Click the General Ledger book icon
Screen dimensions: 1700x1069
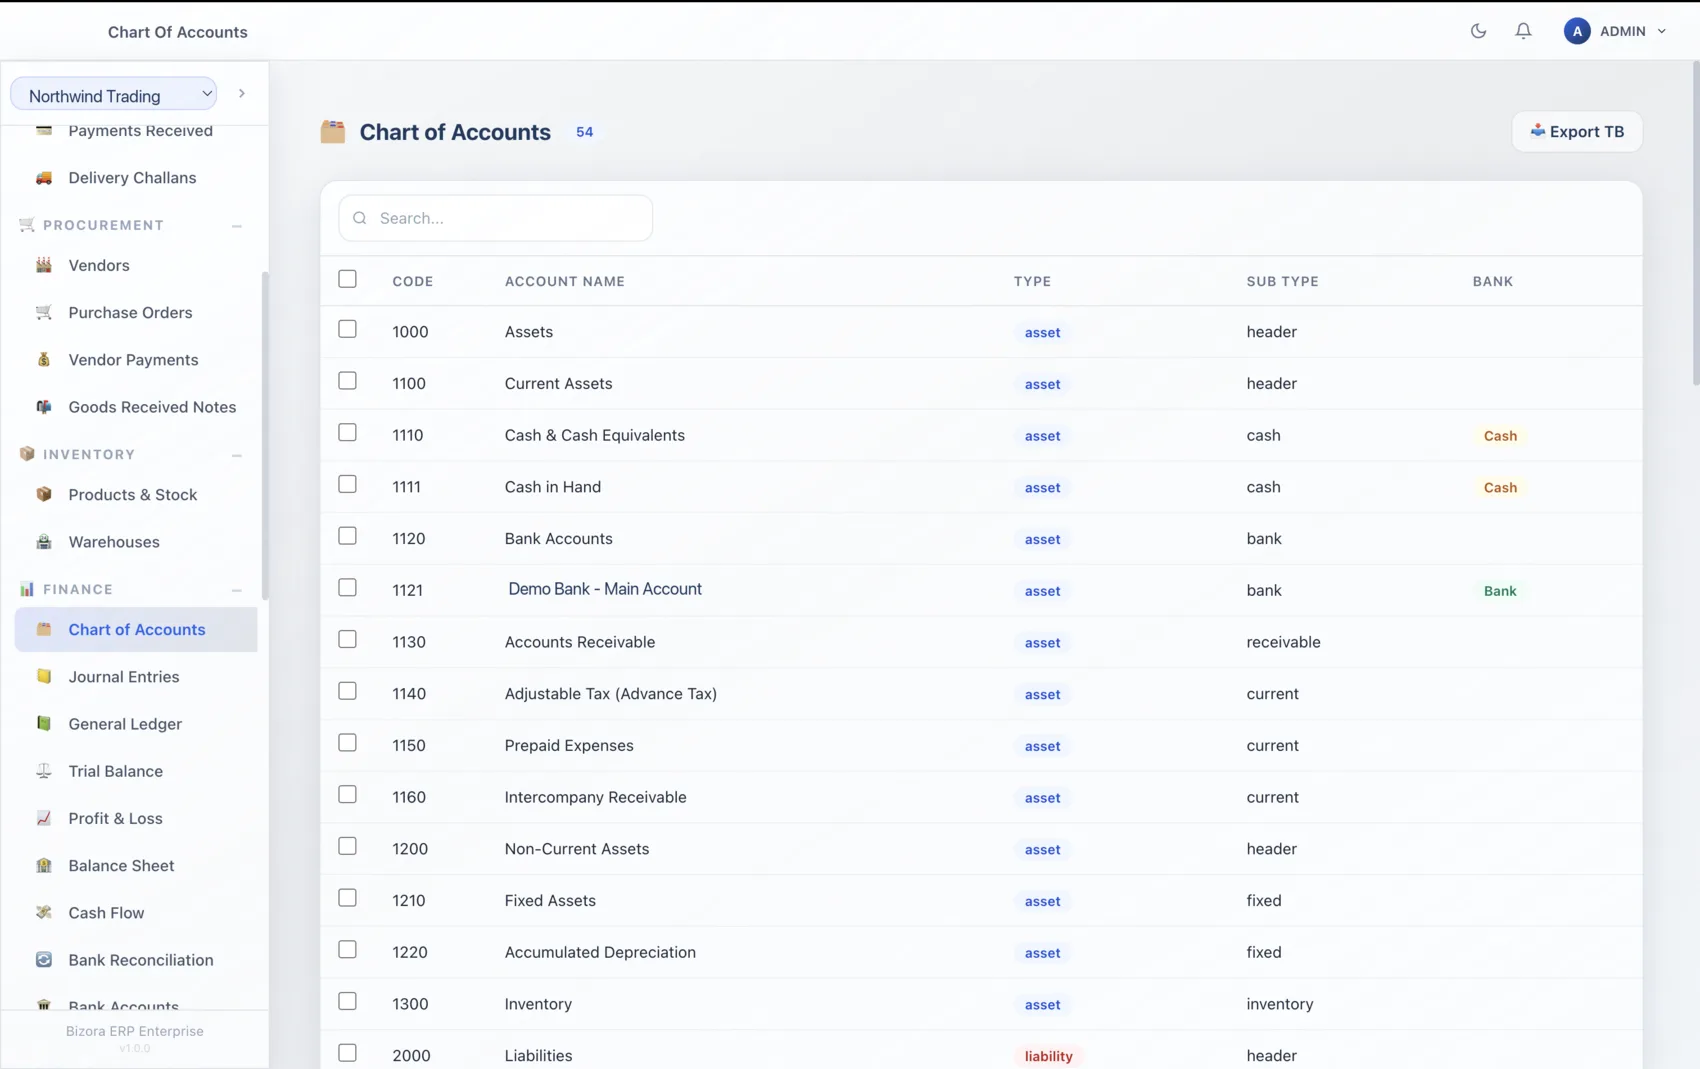coord(44,723)
